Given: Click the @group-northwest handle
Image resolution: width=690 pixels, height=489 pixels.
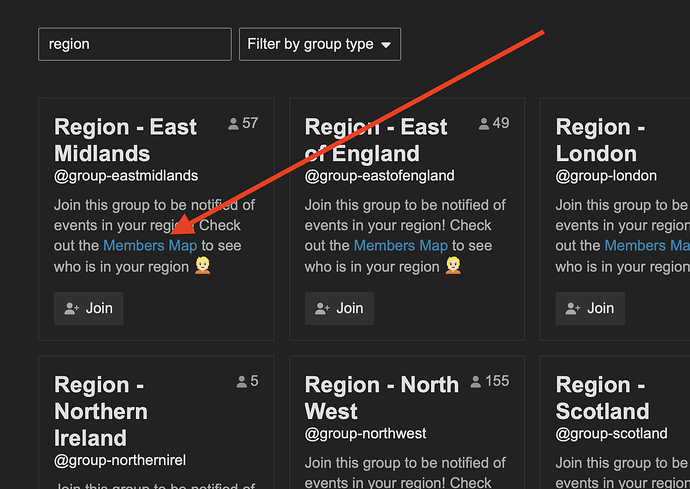Looking at the screenshot, I should coord(365,434).
